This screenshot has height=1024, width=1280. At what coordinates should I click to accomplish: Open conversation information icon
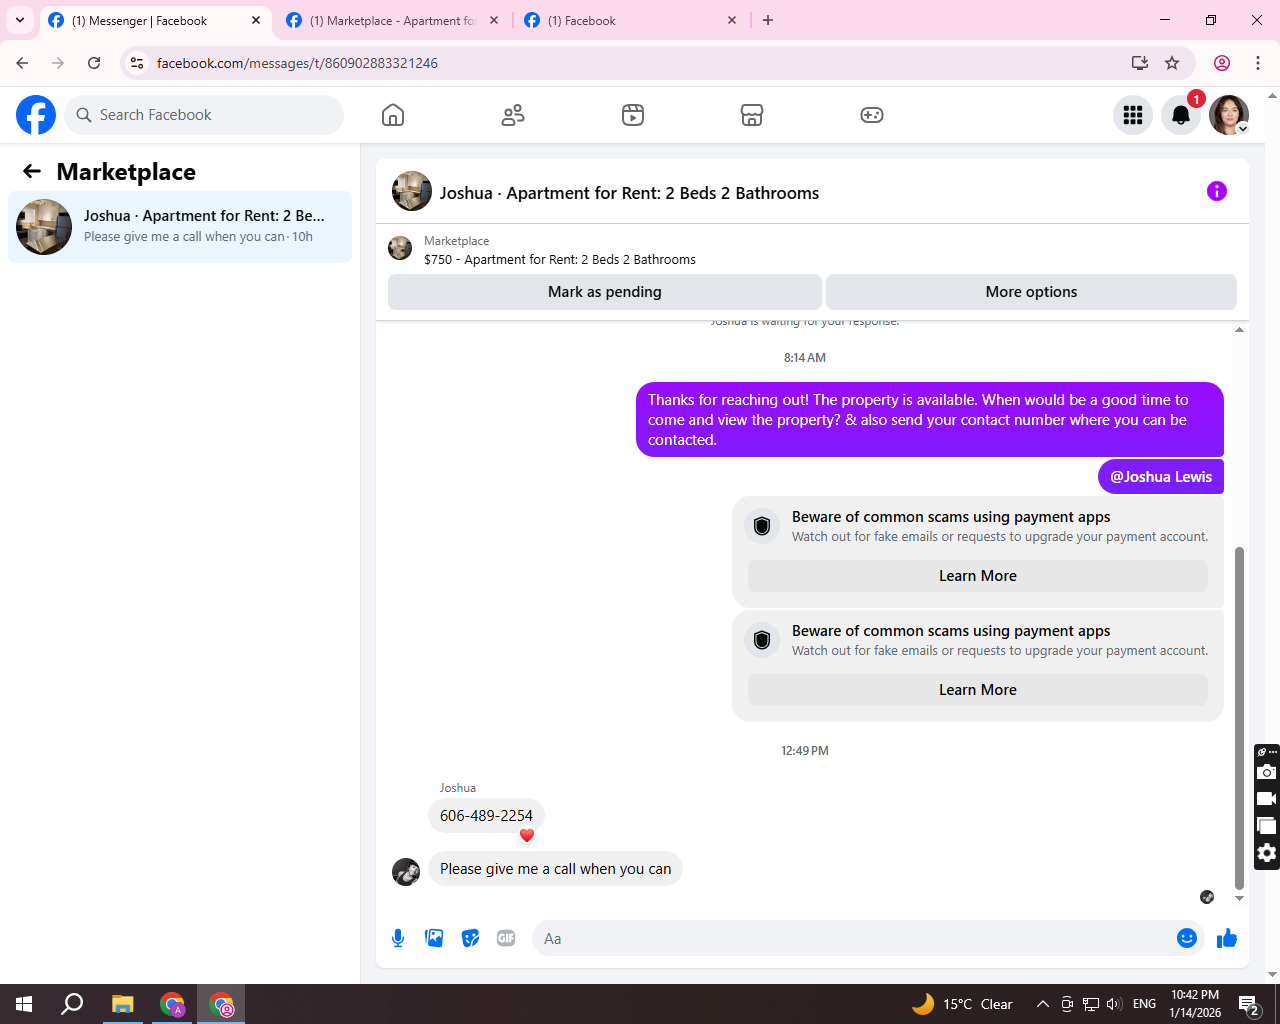[1217, 191]
